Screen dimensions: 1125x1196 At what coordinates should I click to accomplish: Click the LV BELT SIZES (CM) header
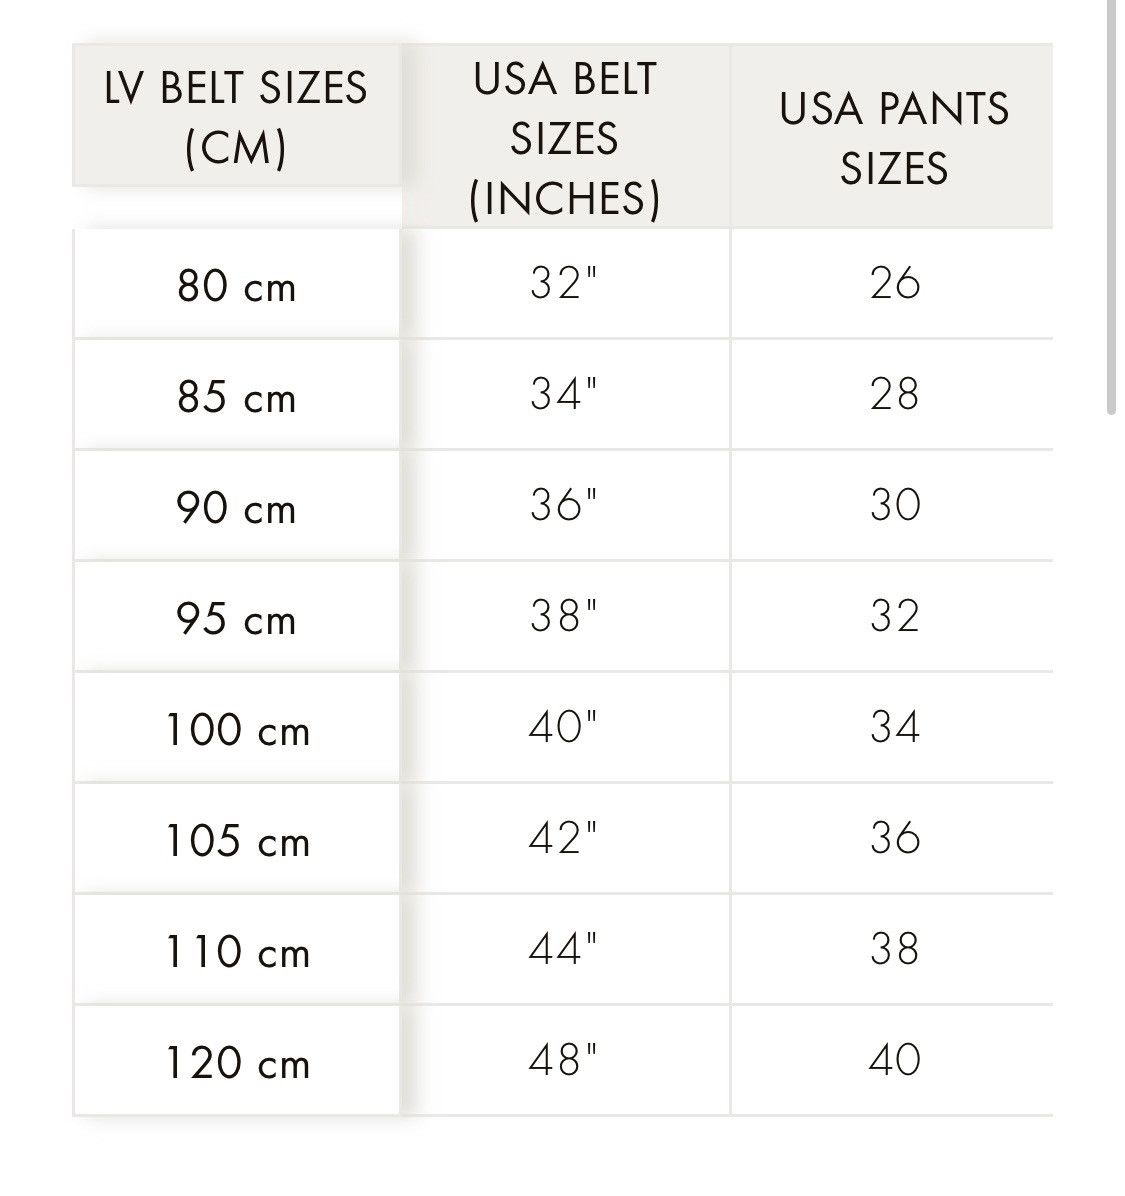pos(236,115)
